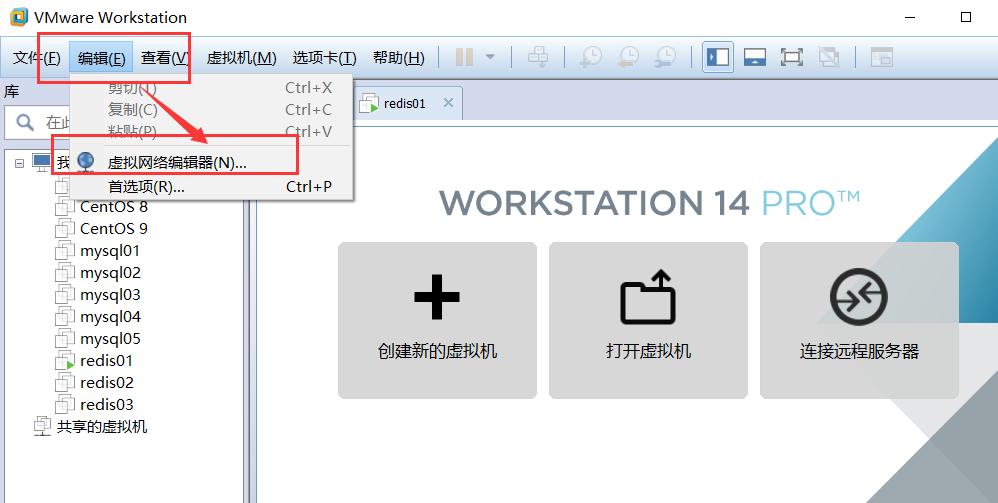Click the 连接远程服务器 card
Image resolution: width=998 pixels, height=503 pixels.
pos(859,320)
